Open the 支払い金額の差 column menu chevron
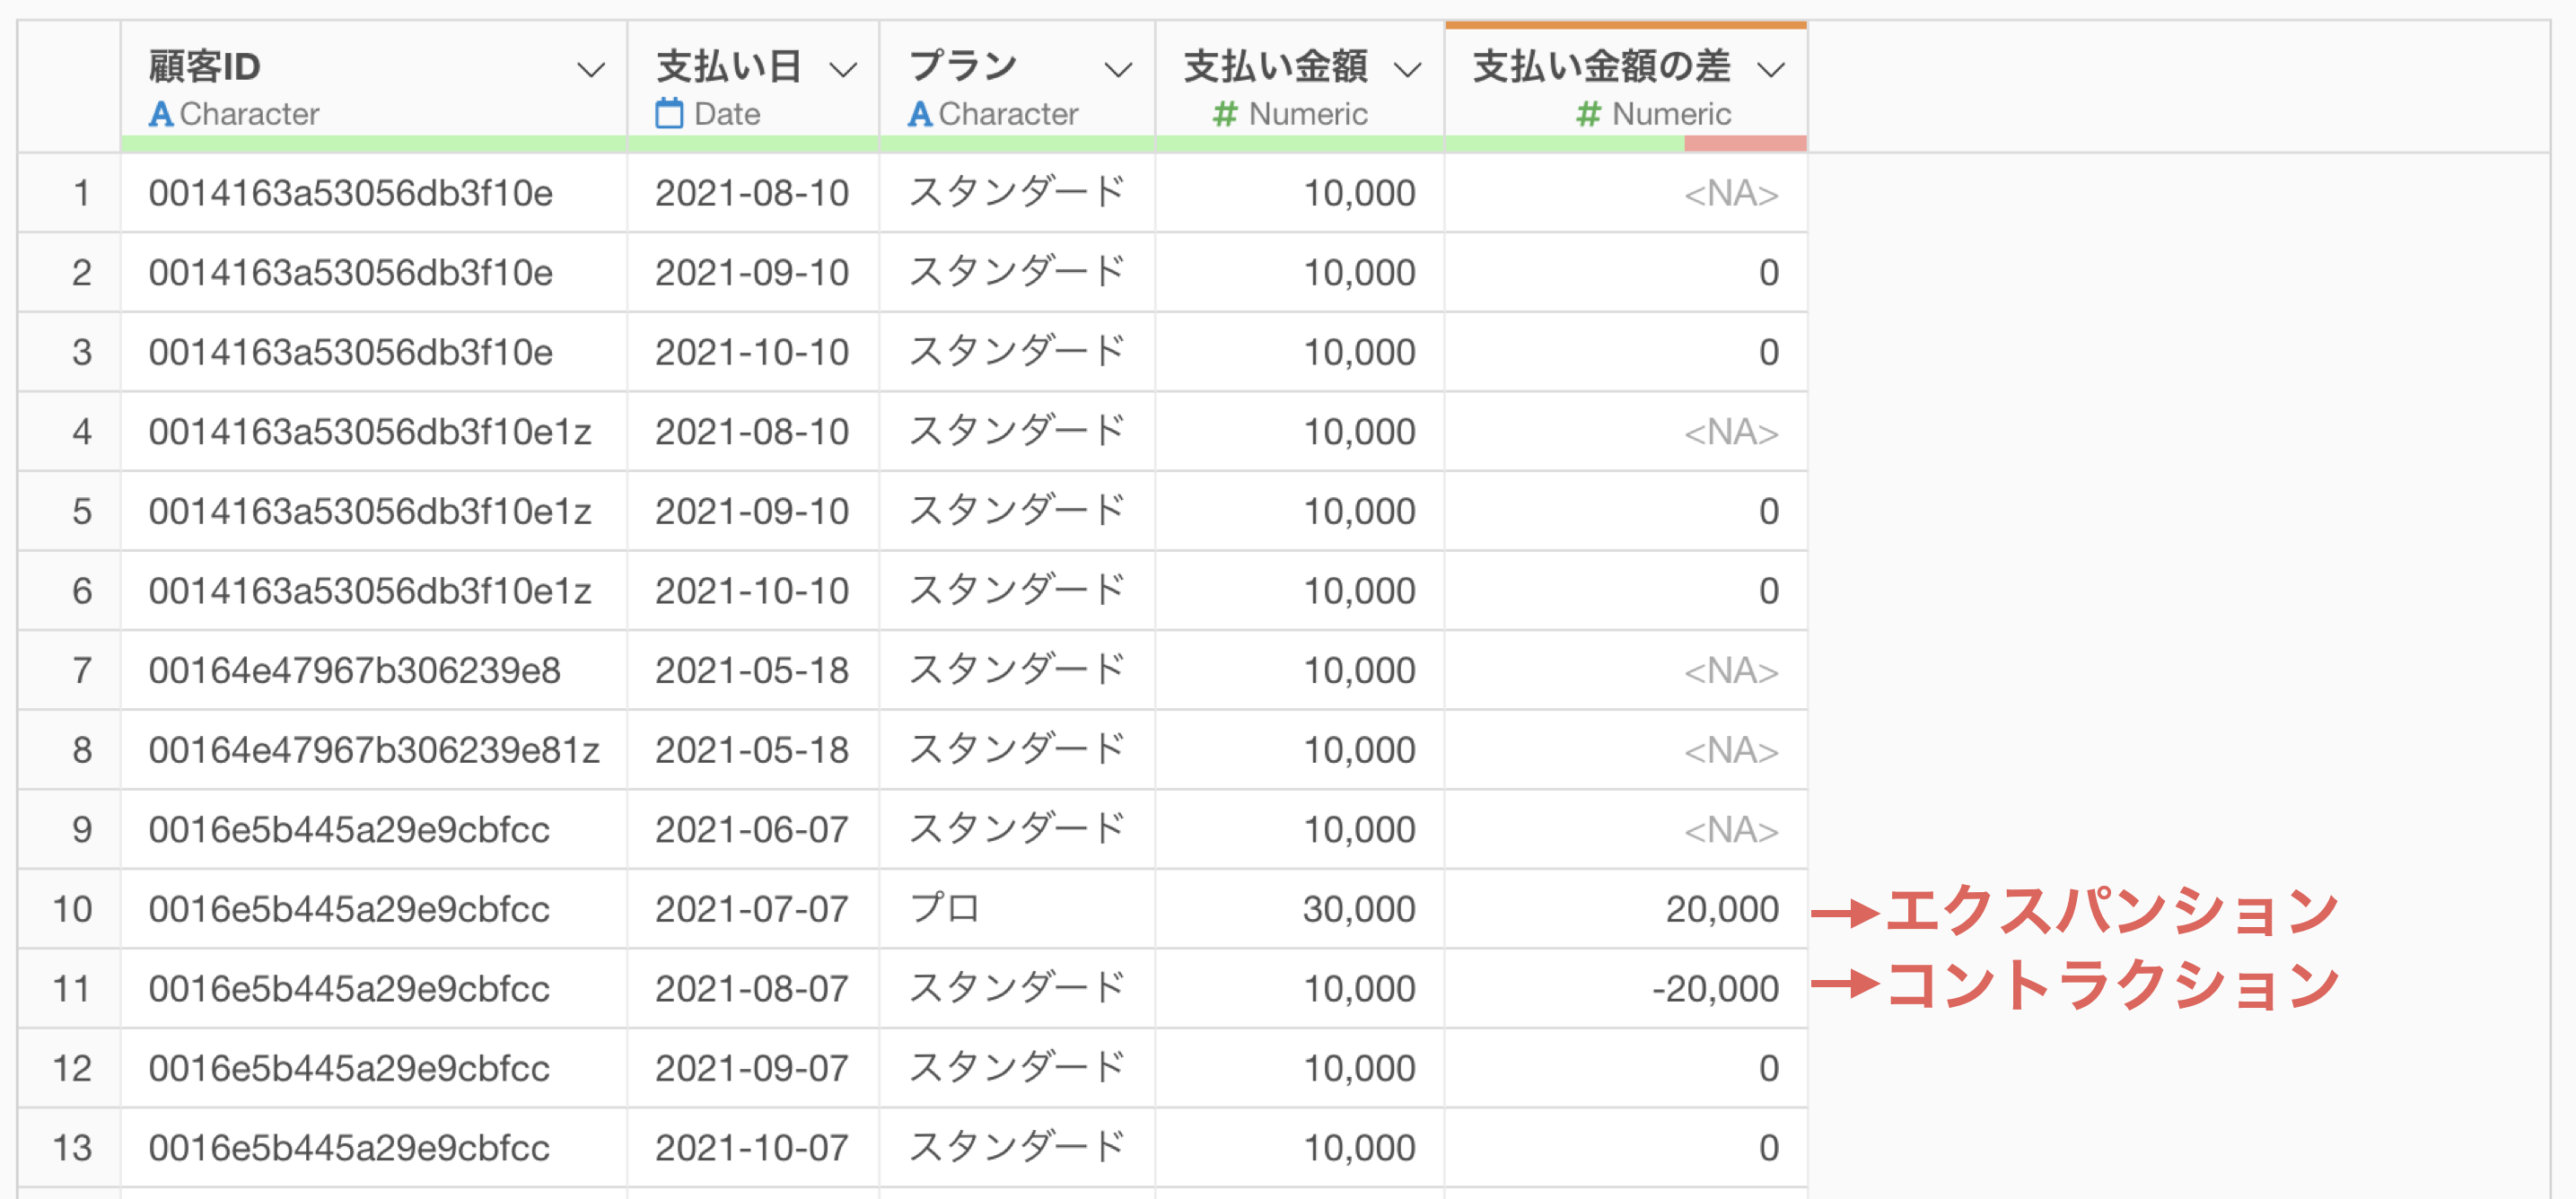Image resolution: width=2576 pixels, height=1199 pixels. (x=1771, y=69)
